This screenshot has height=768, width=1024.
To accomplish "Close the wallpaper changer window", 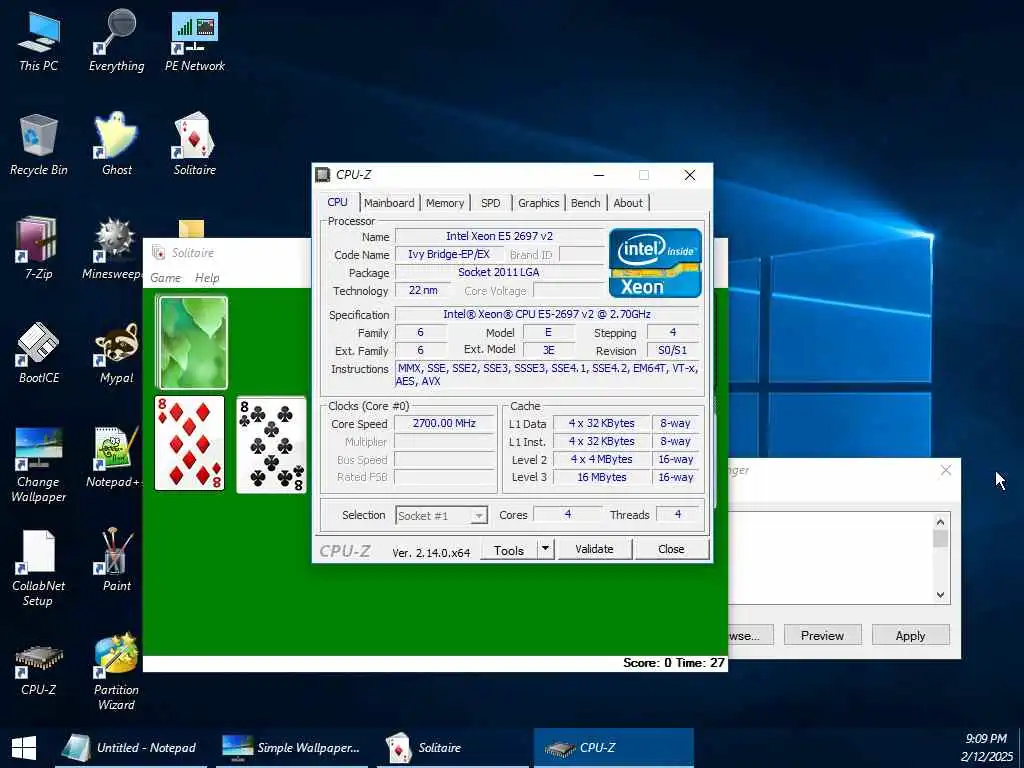I will point(946,470).
